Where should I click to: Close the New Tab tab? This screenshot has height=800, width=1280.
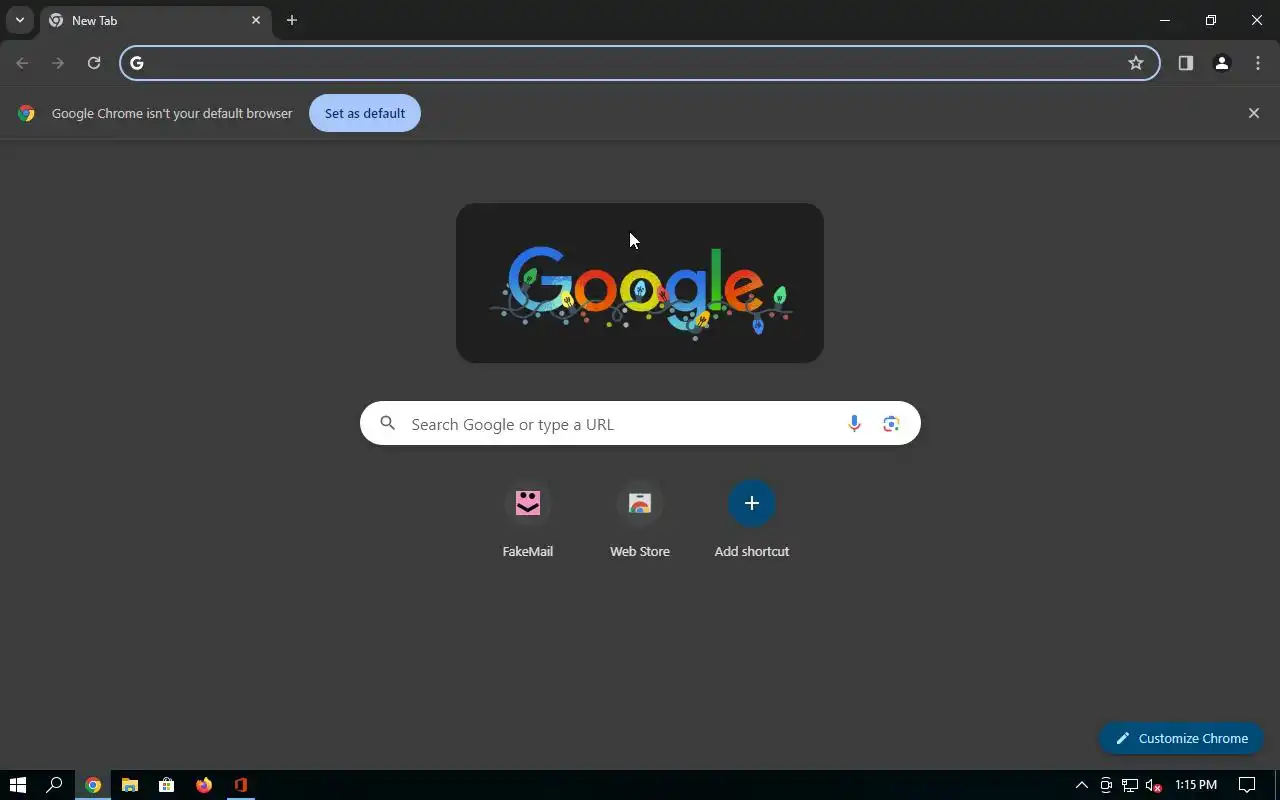tap(256, 20)
